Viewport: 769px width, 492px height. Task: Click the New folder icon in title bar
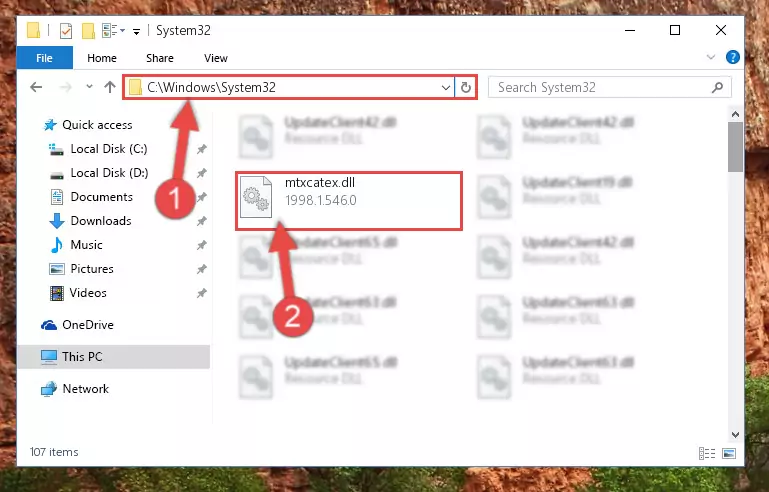pos(88,31)
